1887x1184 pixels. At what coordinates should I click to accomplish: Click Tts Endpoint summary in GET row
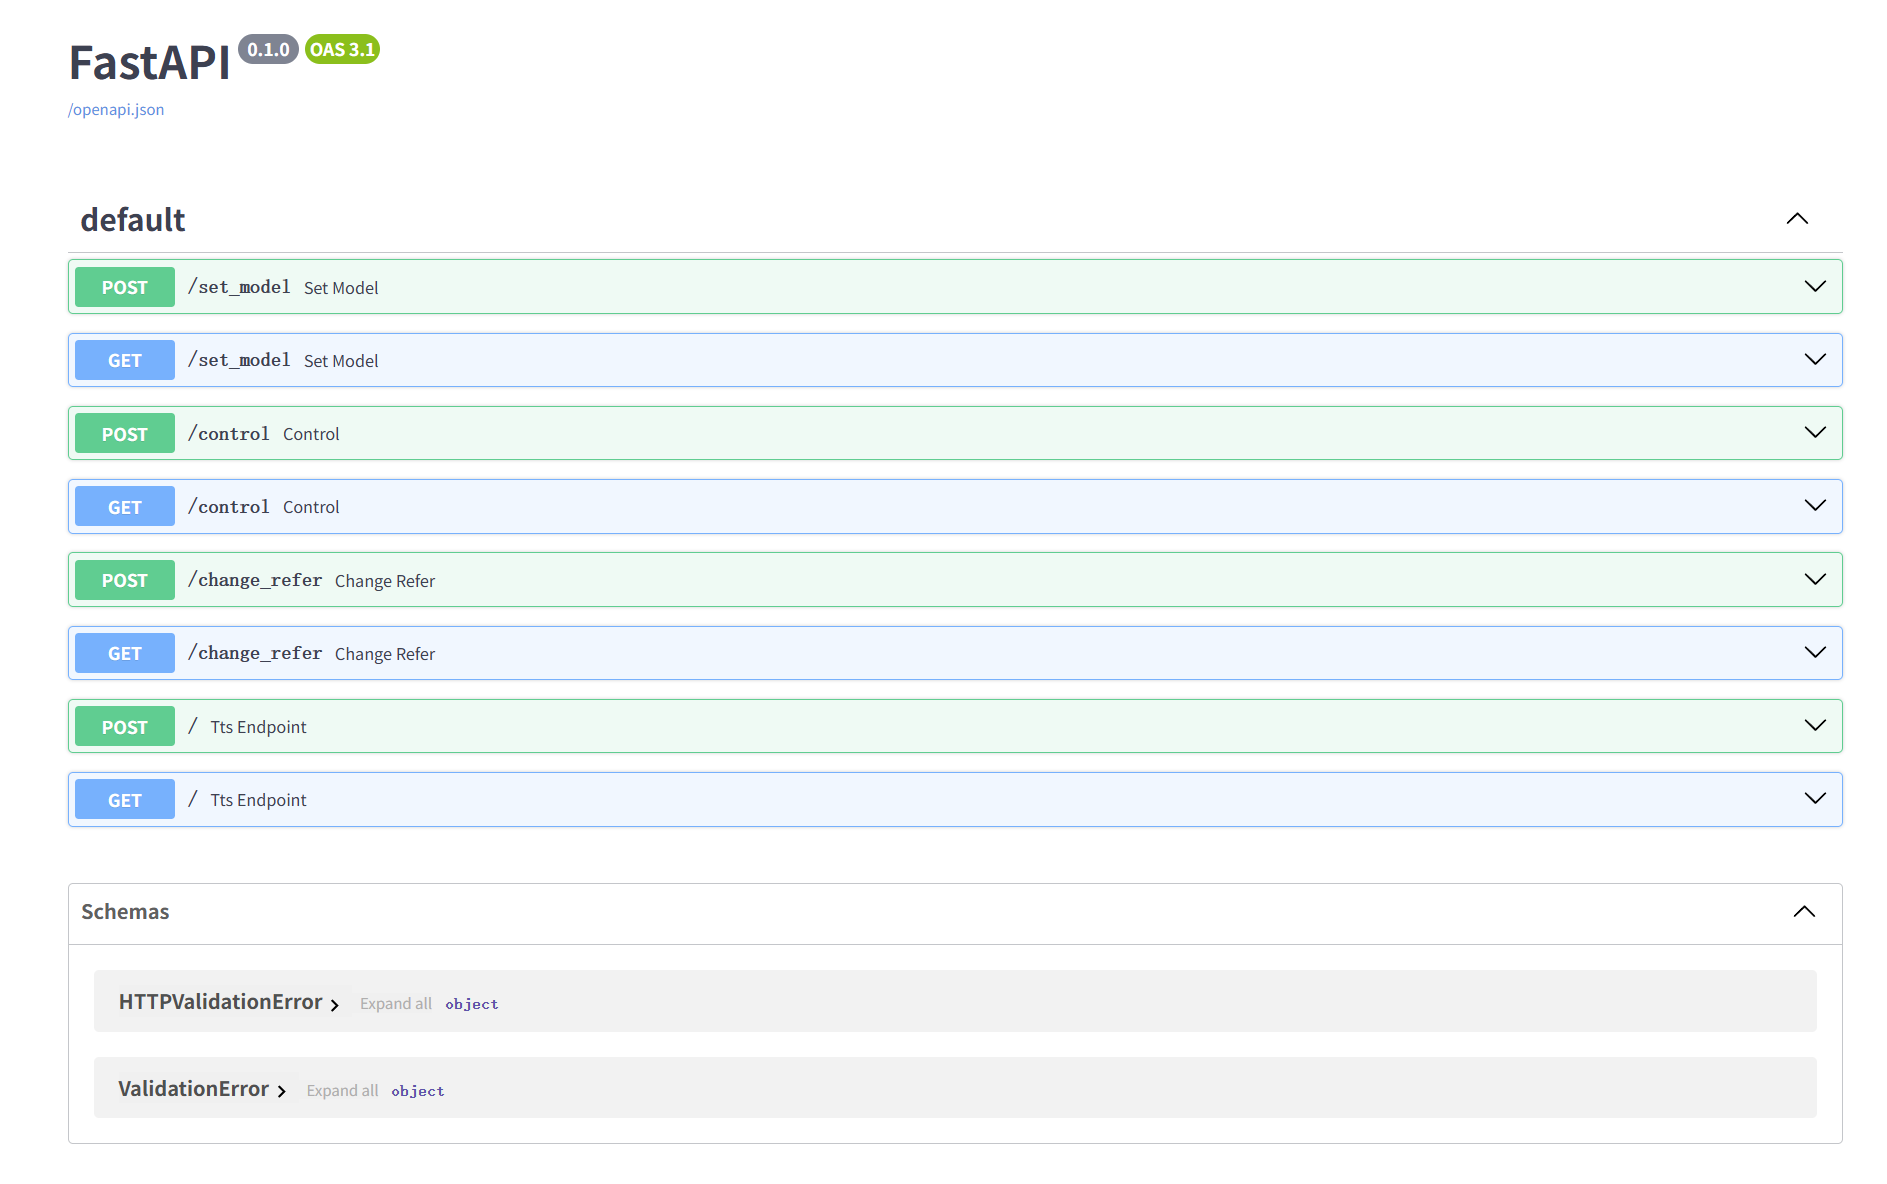(x=258, y=800)
